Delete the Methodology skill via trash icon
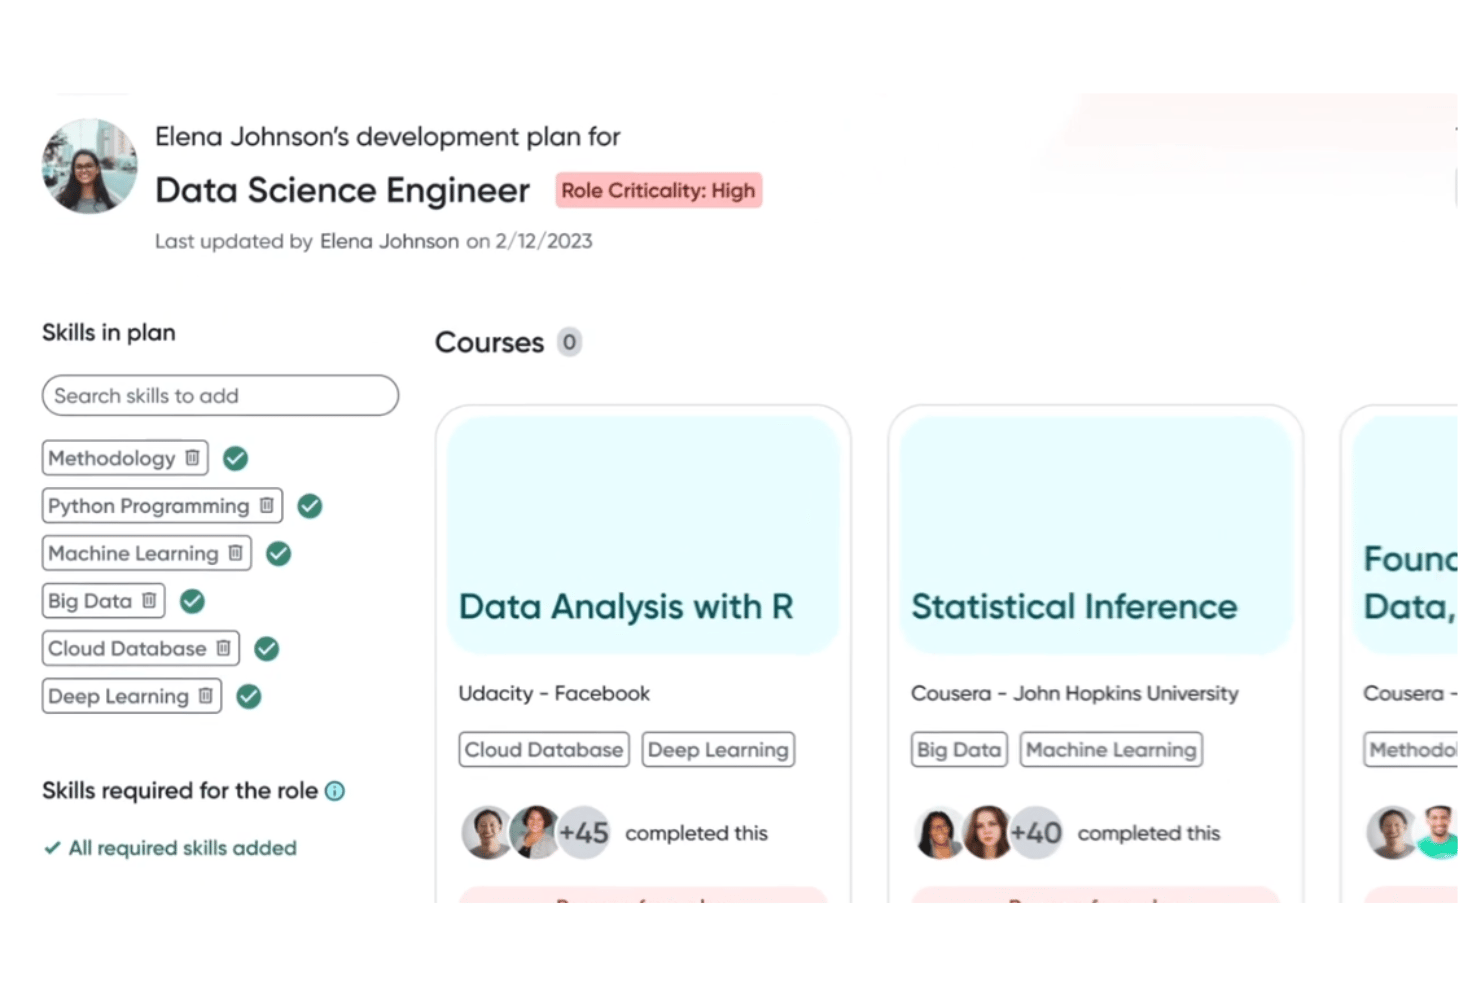 coord(192,458)
